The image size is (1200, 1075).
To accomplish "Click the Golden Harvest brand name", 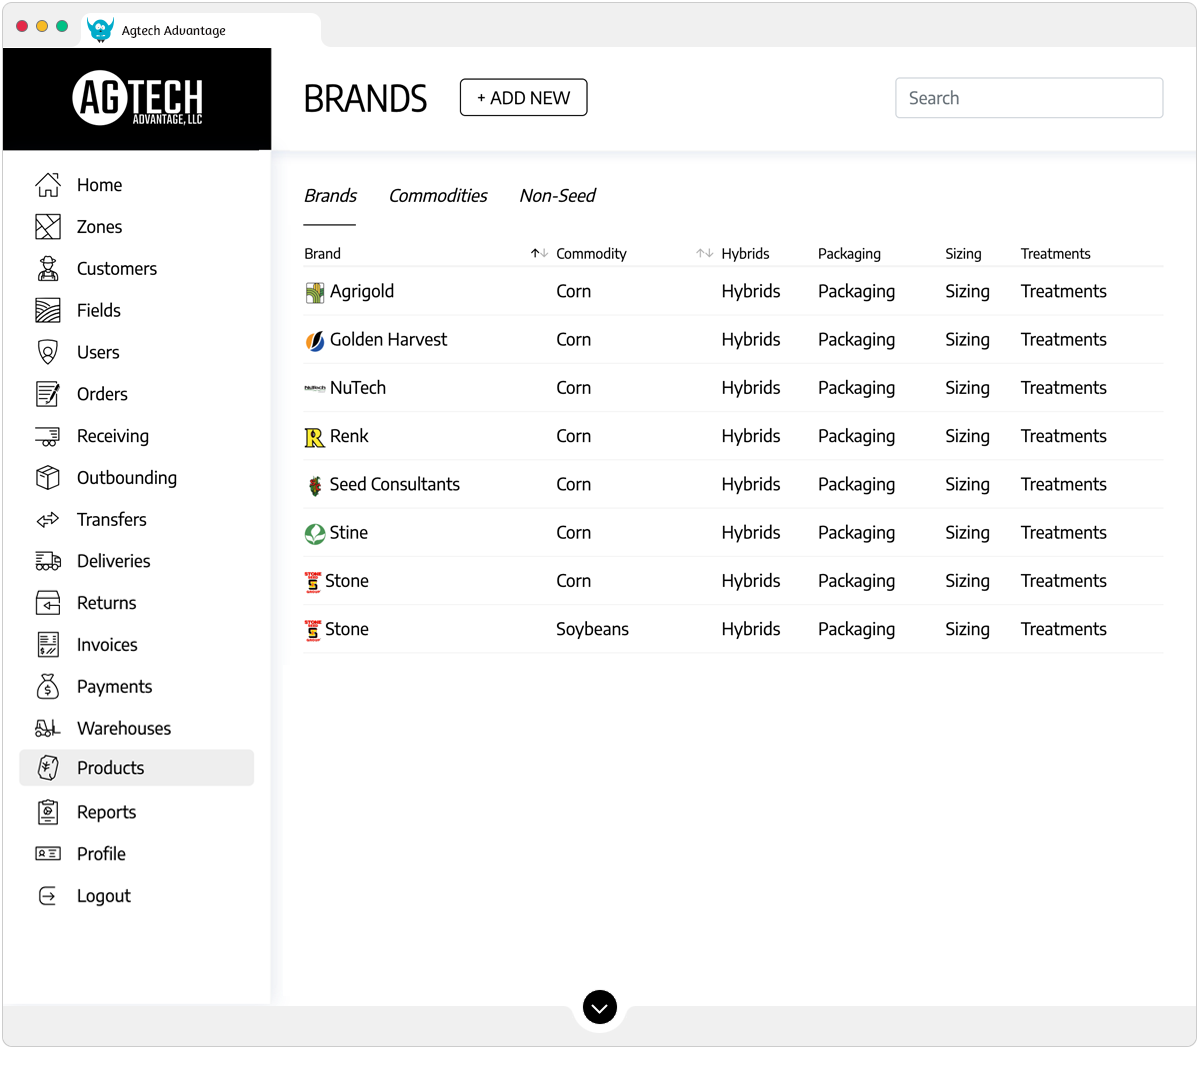I will pos(388,340).
